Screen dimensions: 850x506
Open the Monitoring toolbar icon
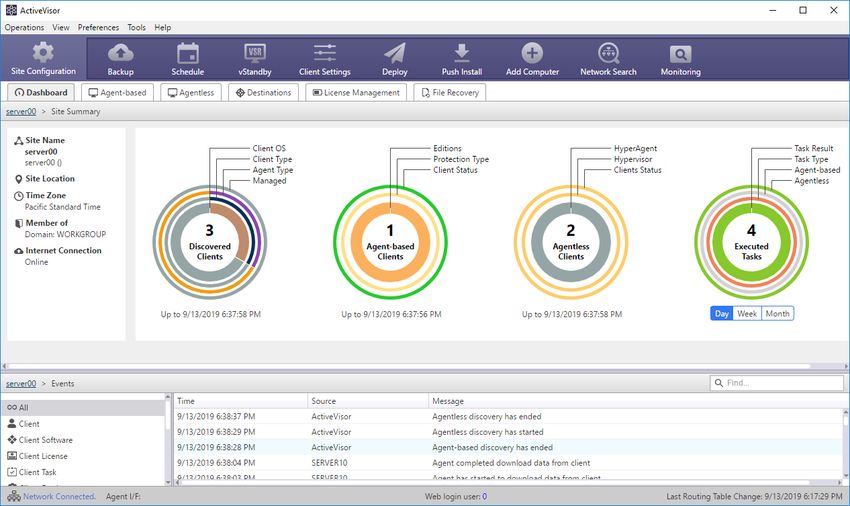[x=680, y=54]
